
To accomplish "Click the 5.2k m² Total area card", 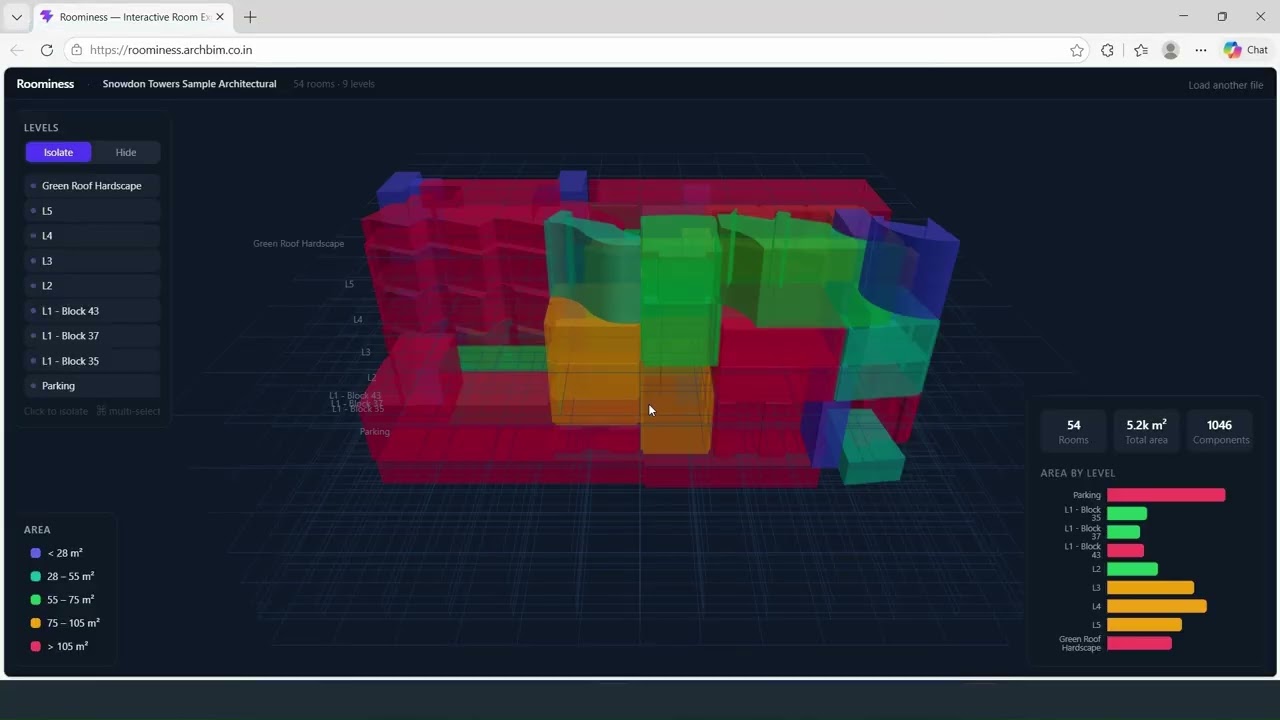I will click(x=1146, y=431).
